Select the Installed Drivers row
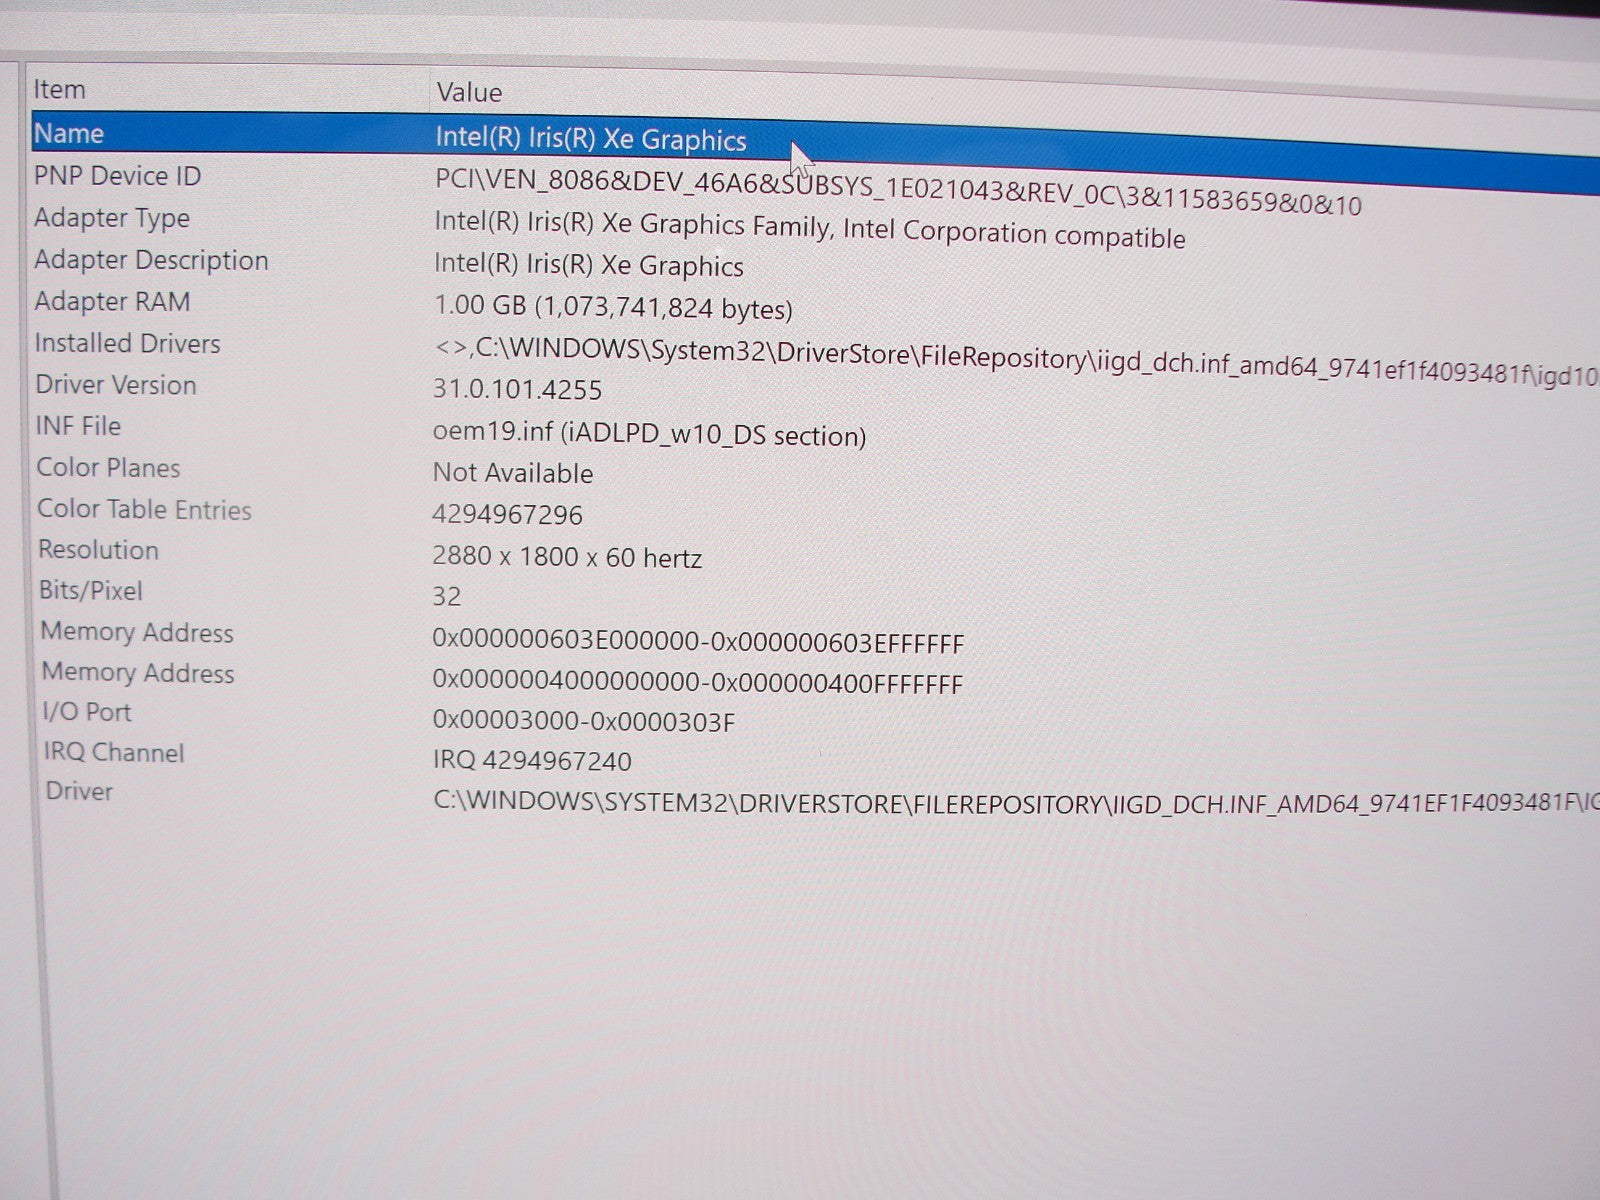This screenshot has height=1200, width=1600. [128, 344]
